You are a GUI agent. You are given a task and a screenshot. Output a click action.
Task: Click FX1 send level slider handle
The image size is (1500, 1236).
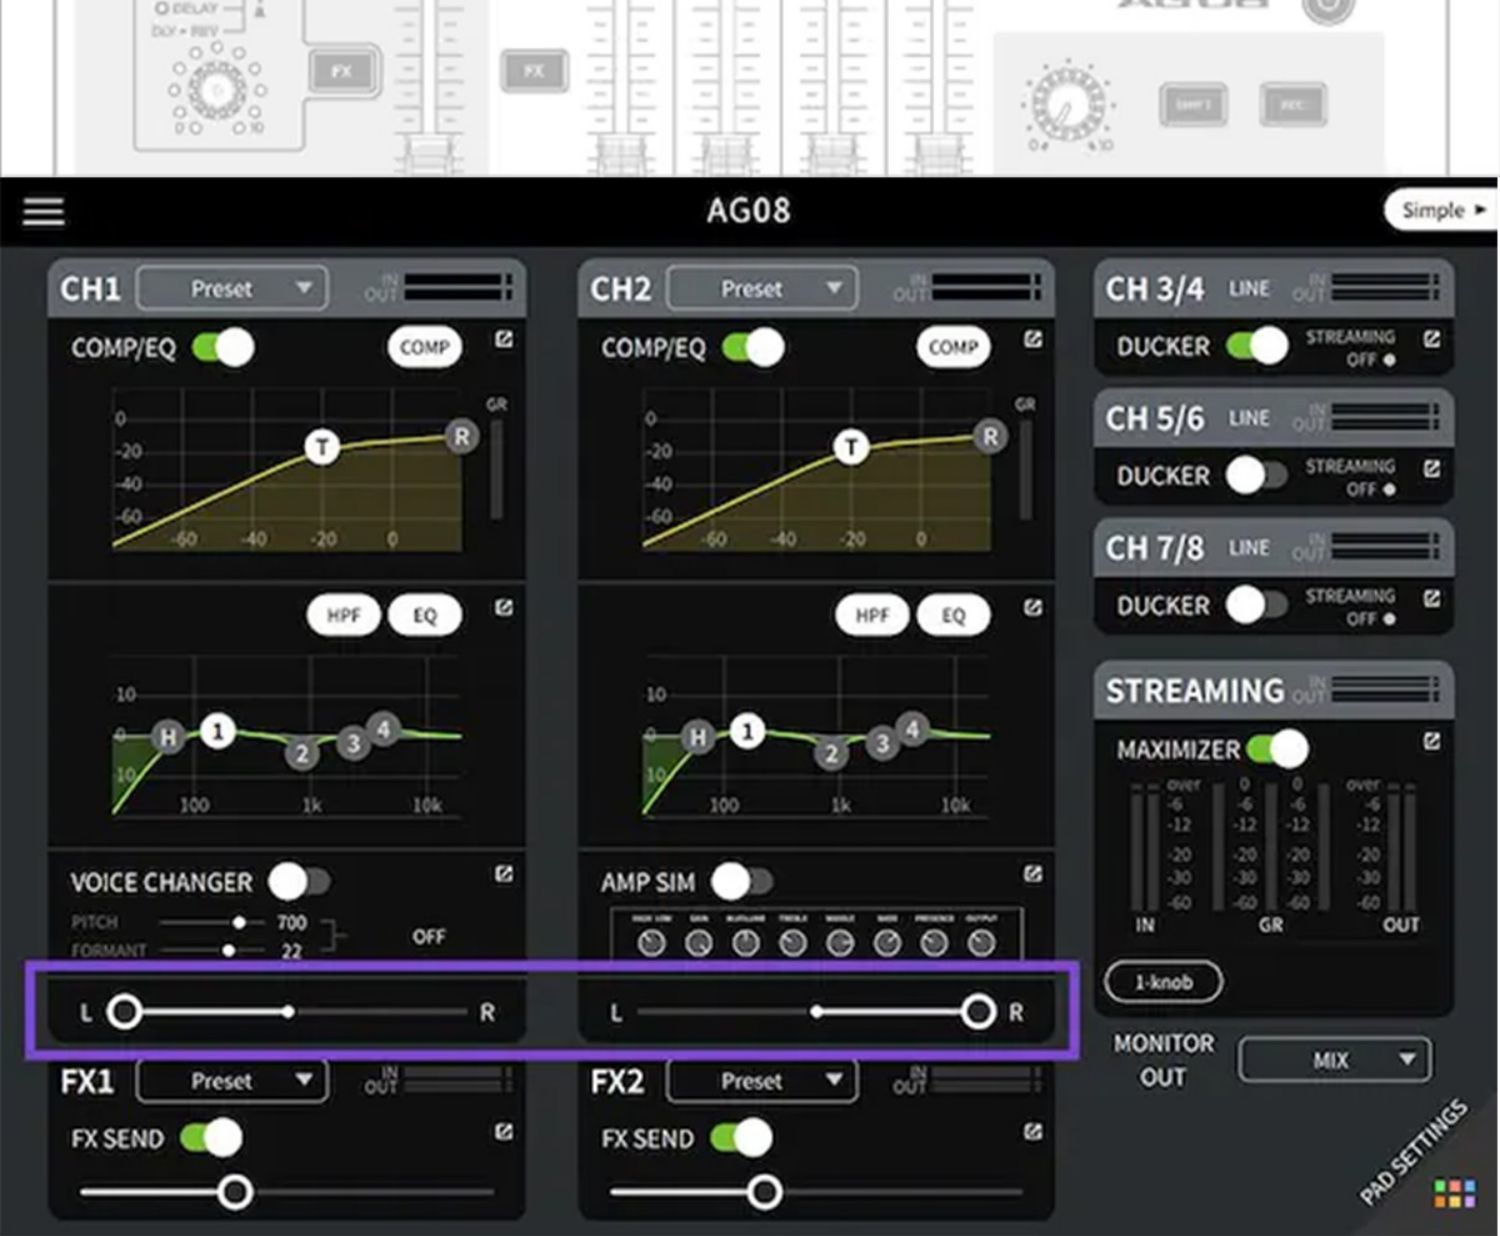point(236,1192)
